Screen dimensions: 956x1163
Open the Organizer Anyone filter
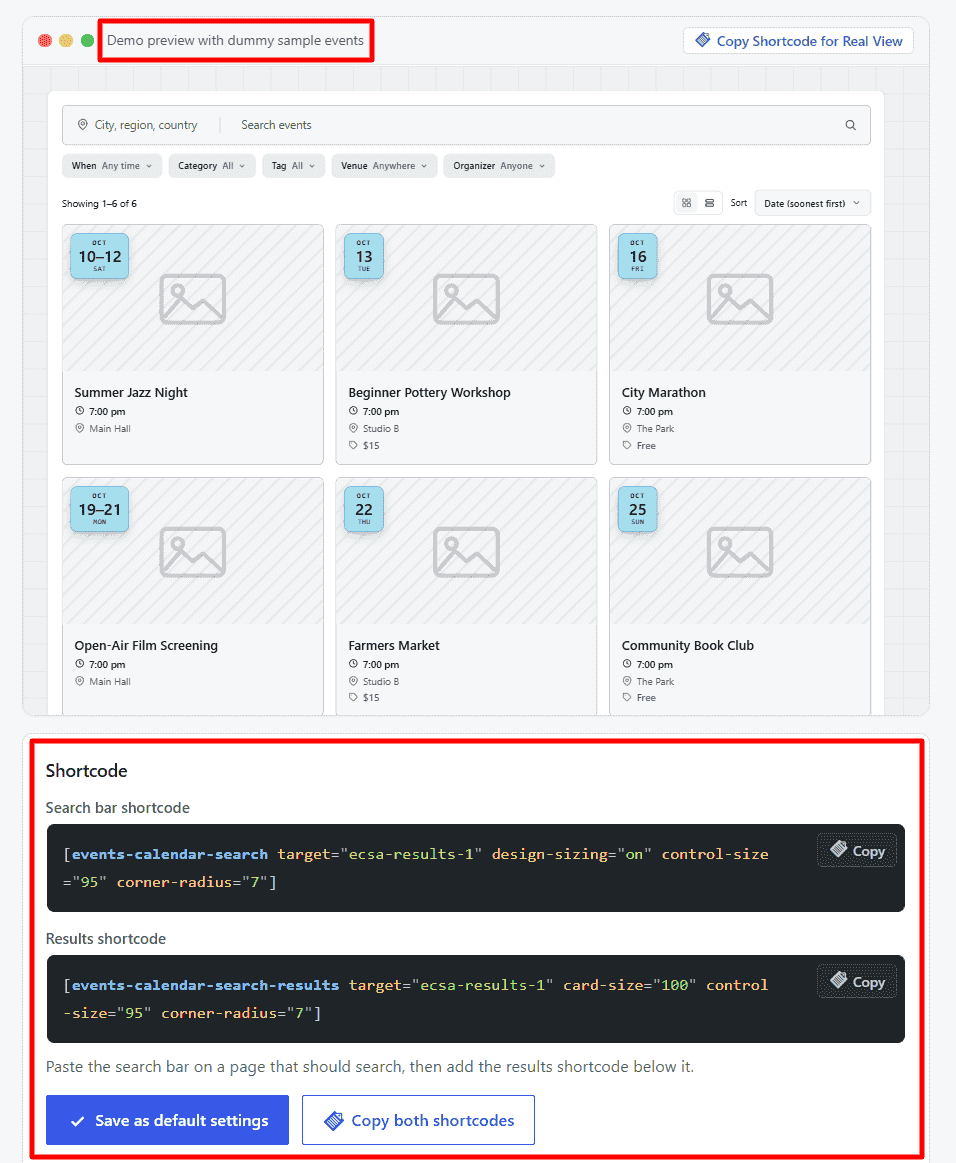[x=499, y=166]
